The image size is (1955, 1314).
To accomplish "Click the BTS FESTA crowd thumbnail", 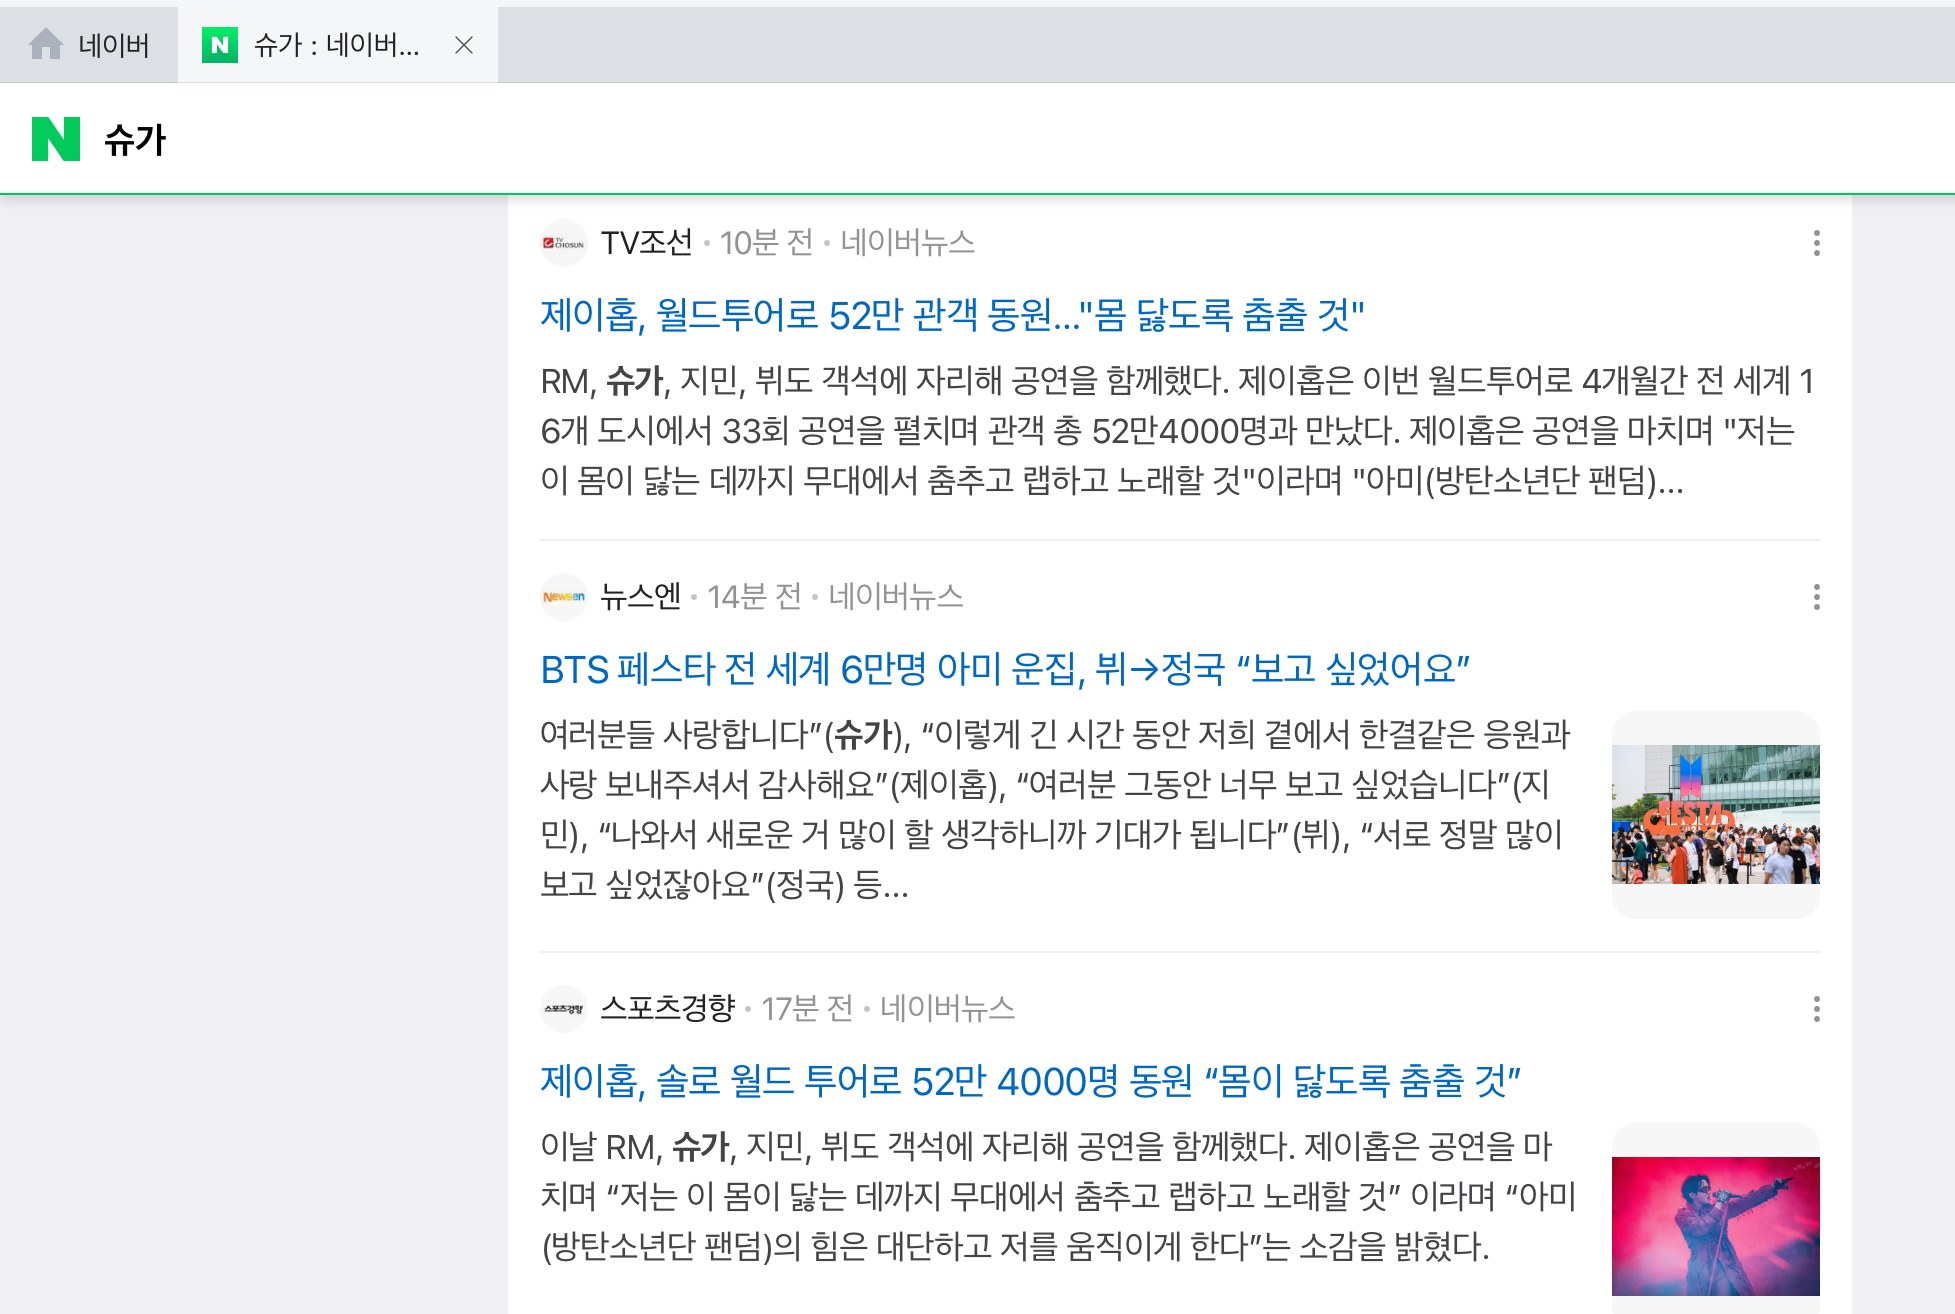I will click(1716, 814).
